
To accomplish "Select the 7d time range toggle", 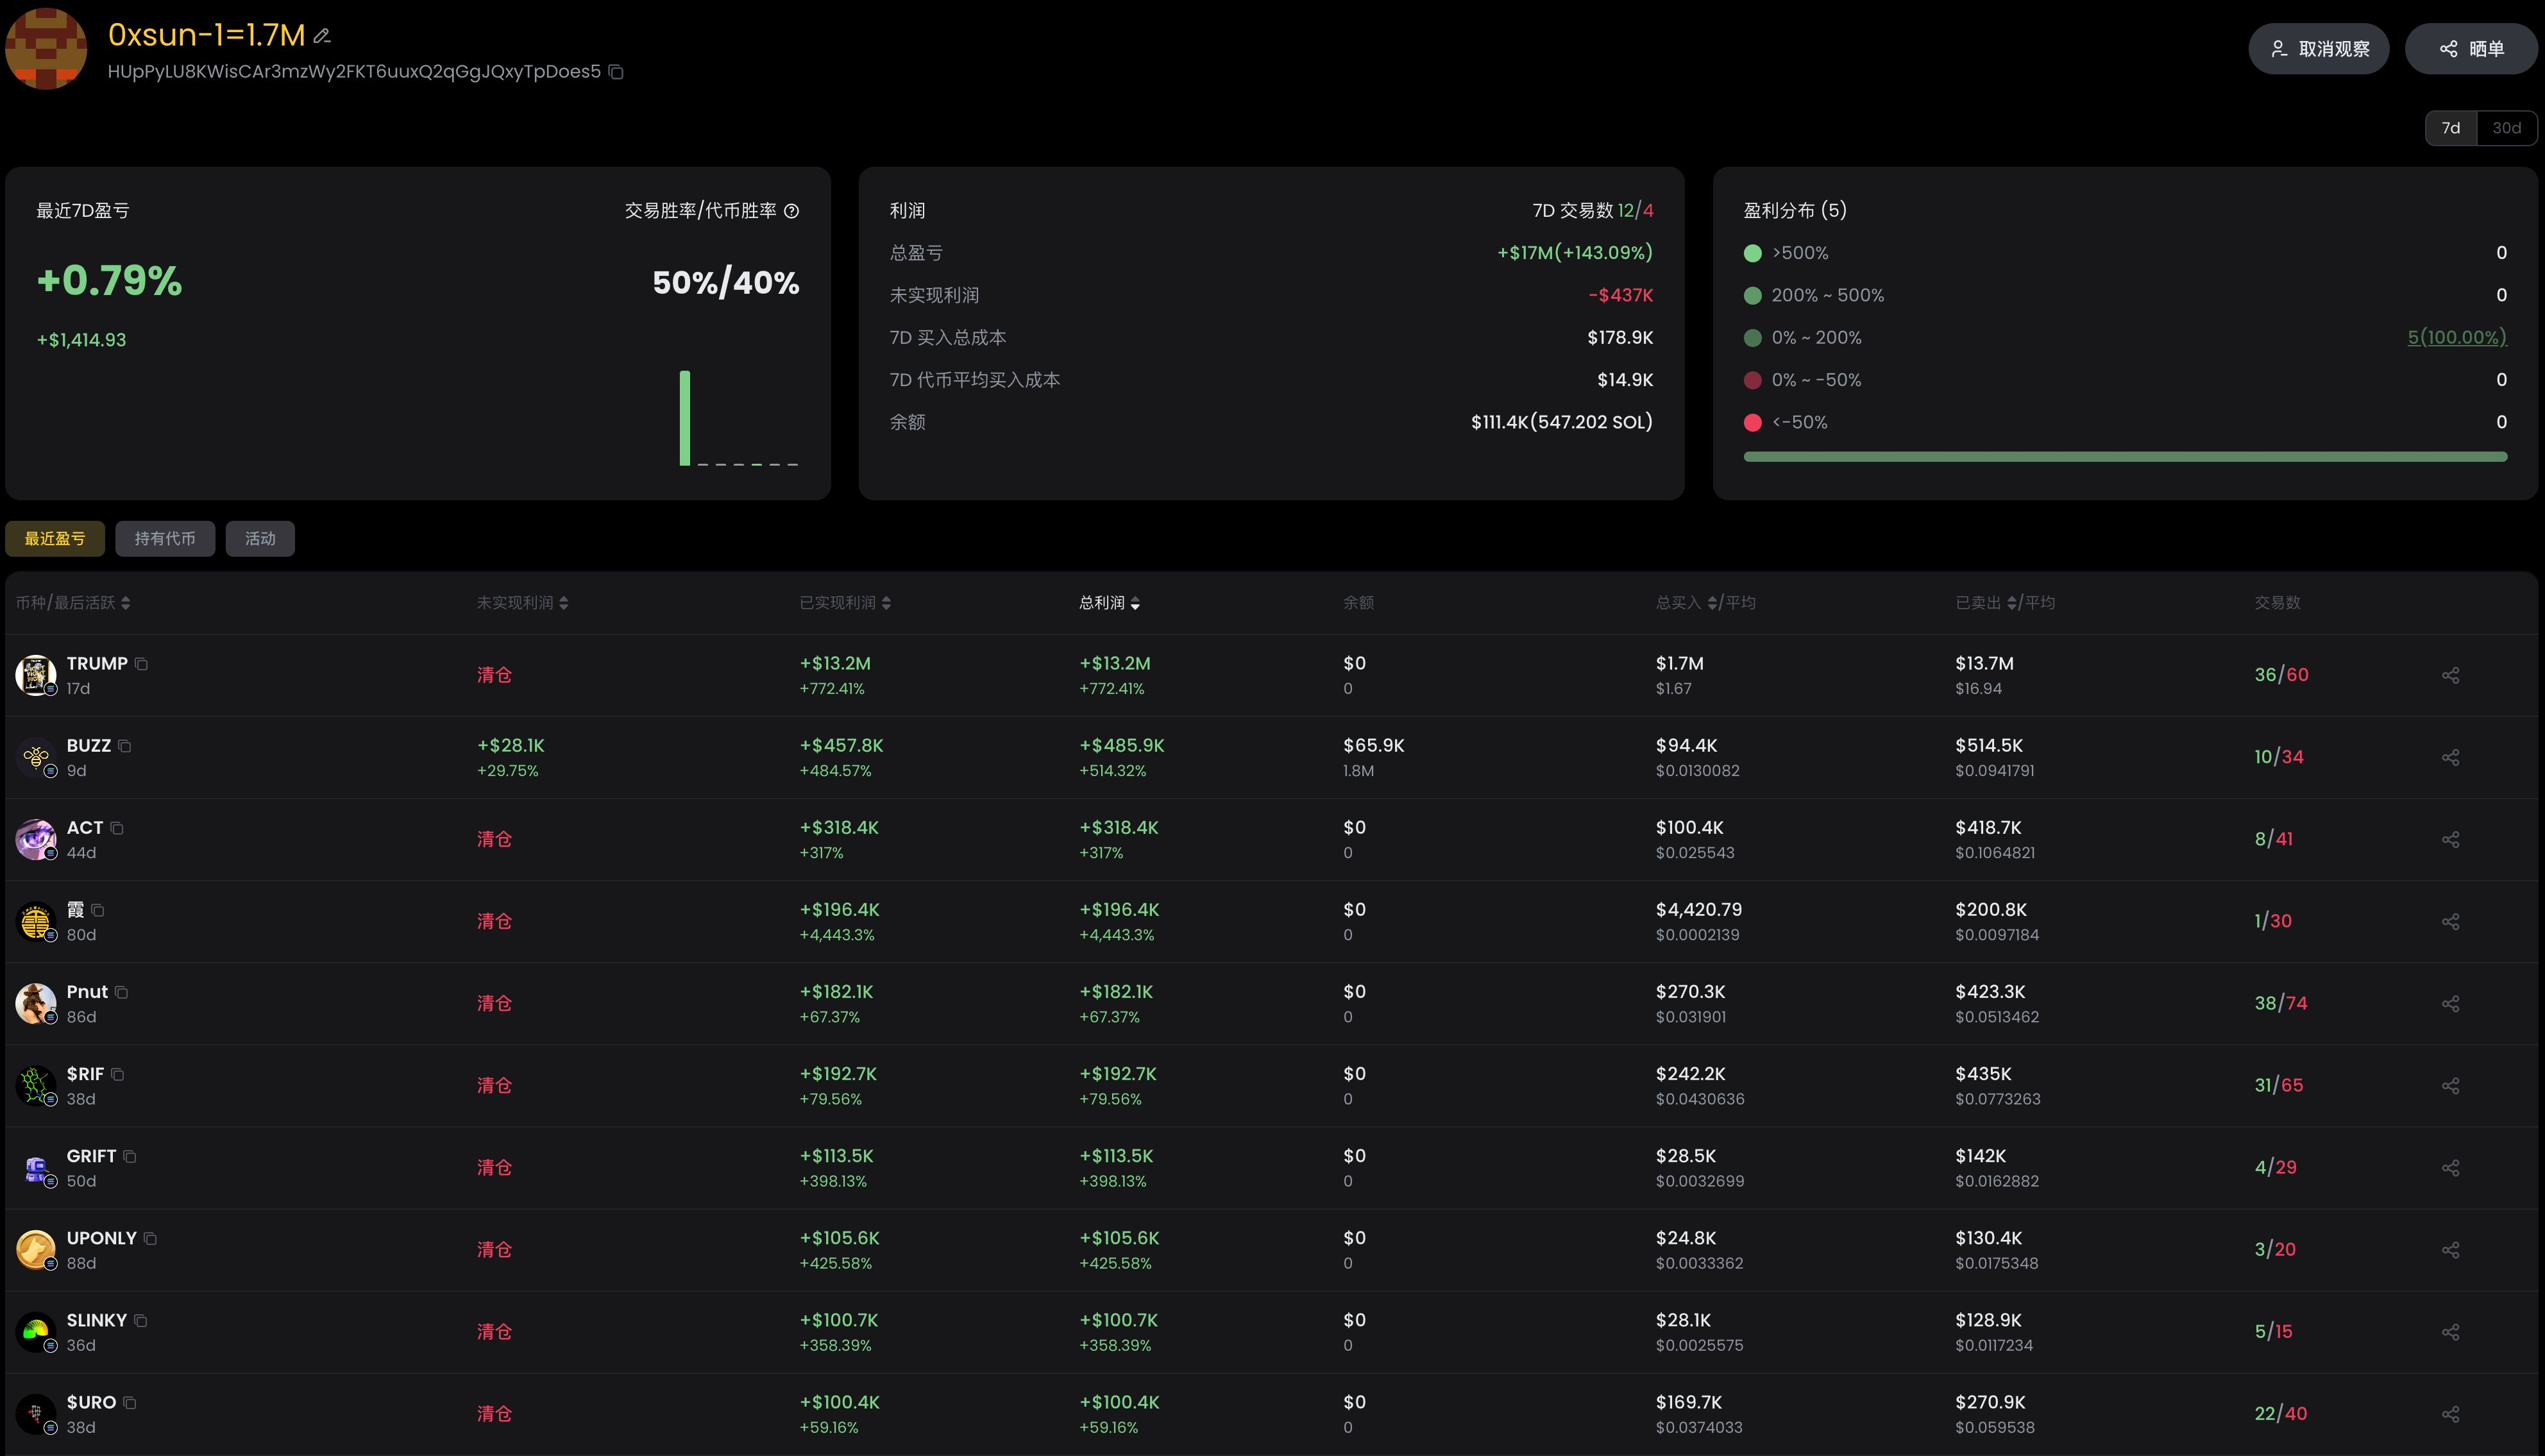I will coord(2450,128).
